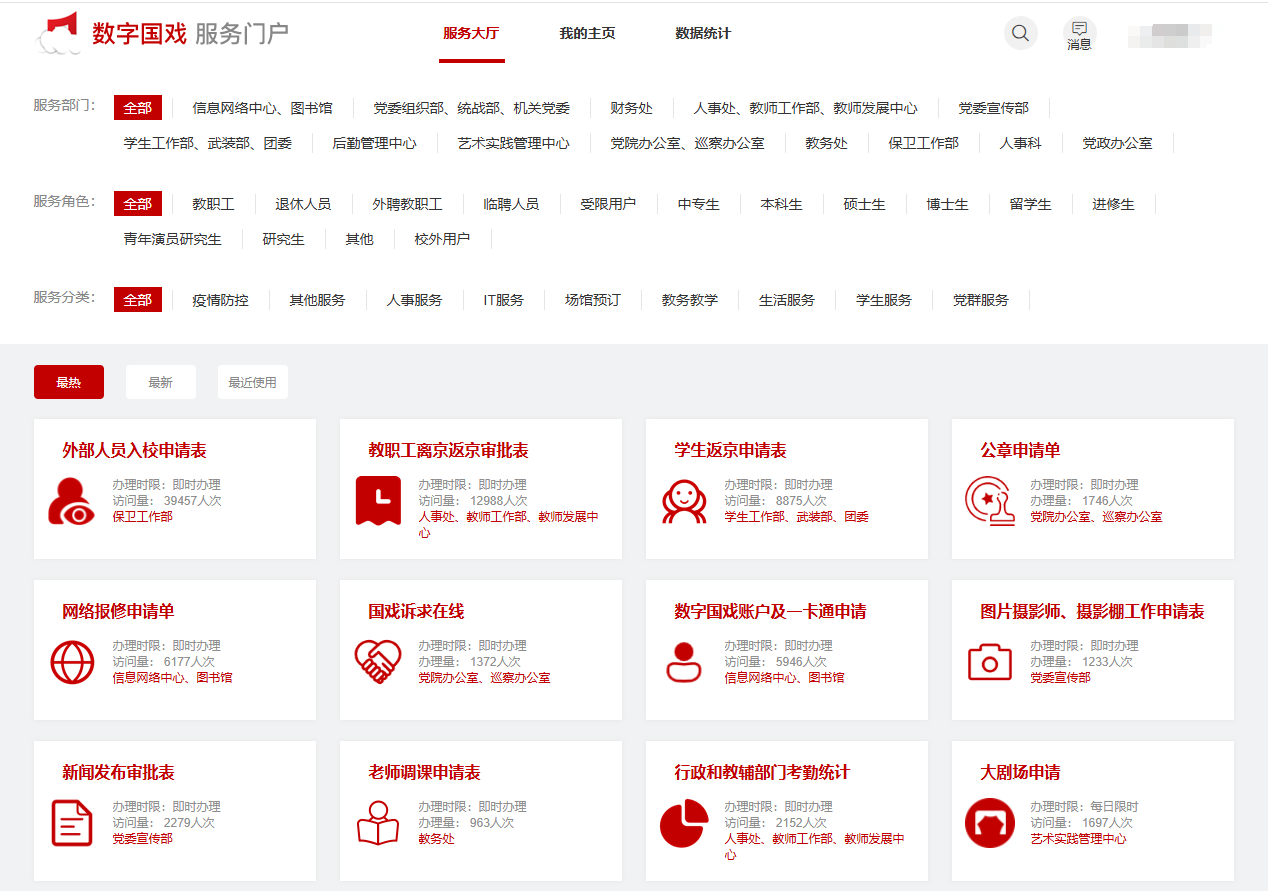This screenshot has width=1268, height=891.
Task: Click the globe icon for 网络报修申请单
Action: click(72, 662)
